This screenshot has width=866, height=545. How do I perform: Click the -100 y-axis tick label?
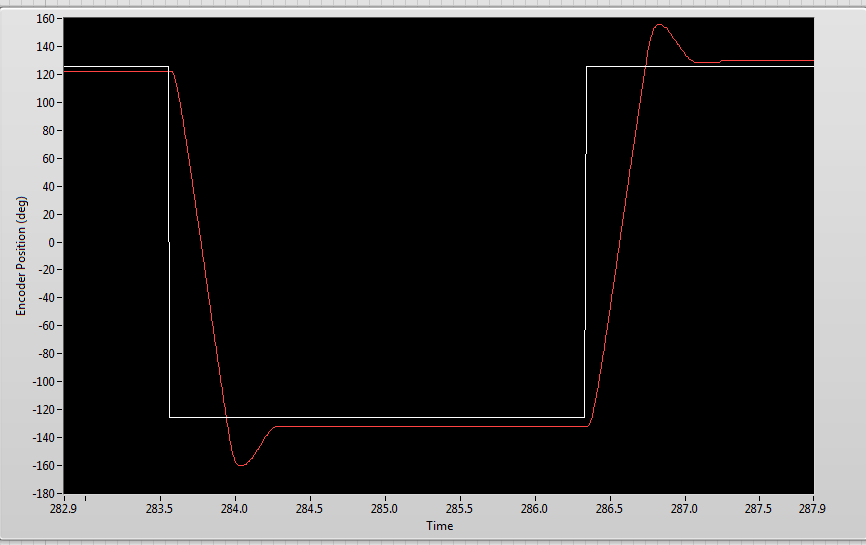coord(44,382)
